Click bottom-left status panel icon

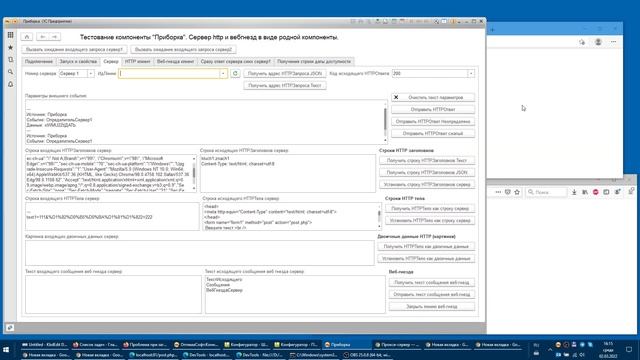[10, 327]
